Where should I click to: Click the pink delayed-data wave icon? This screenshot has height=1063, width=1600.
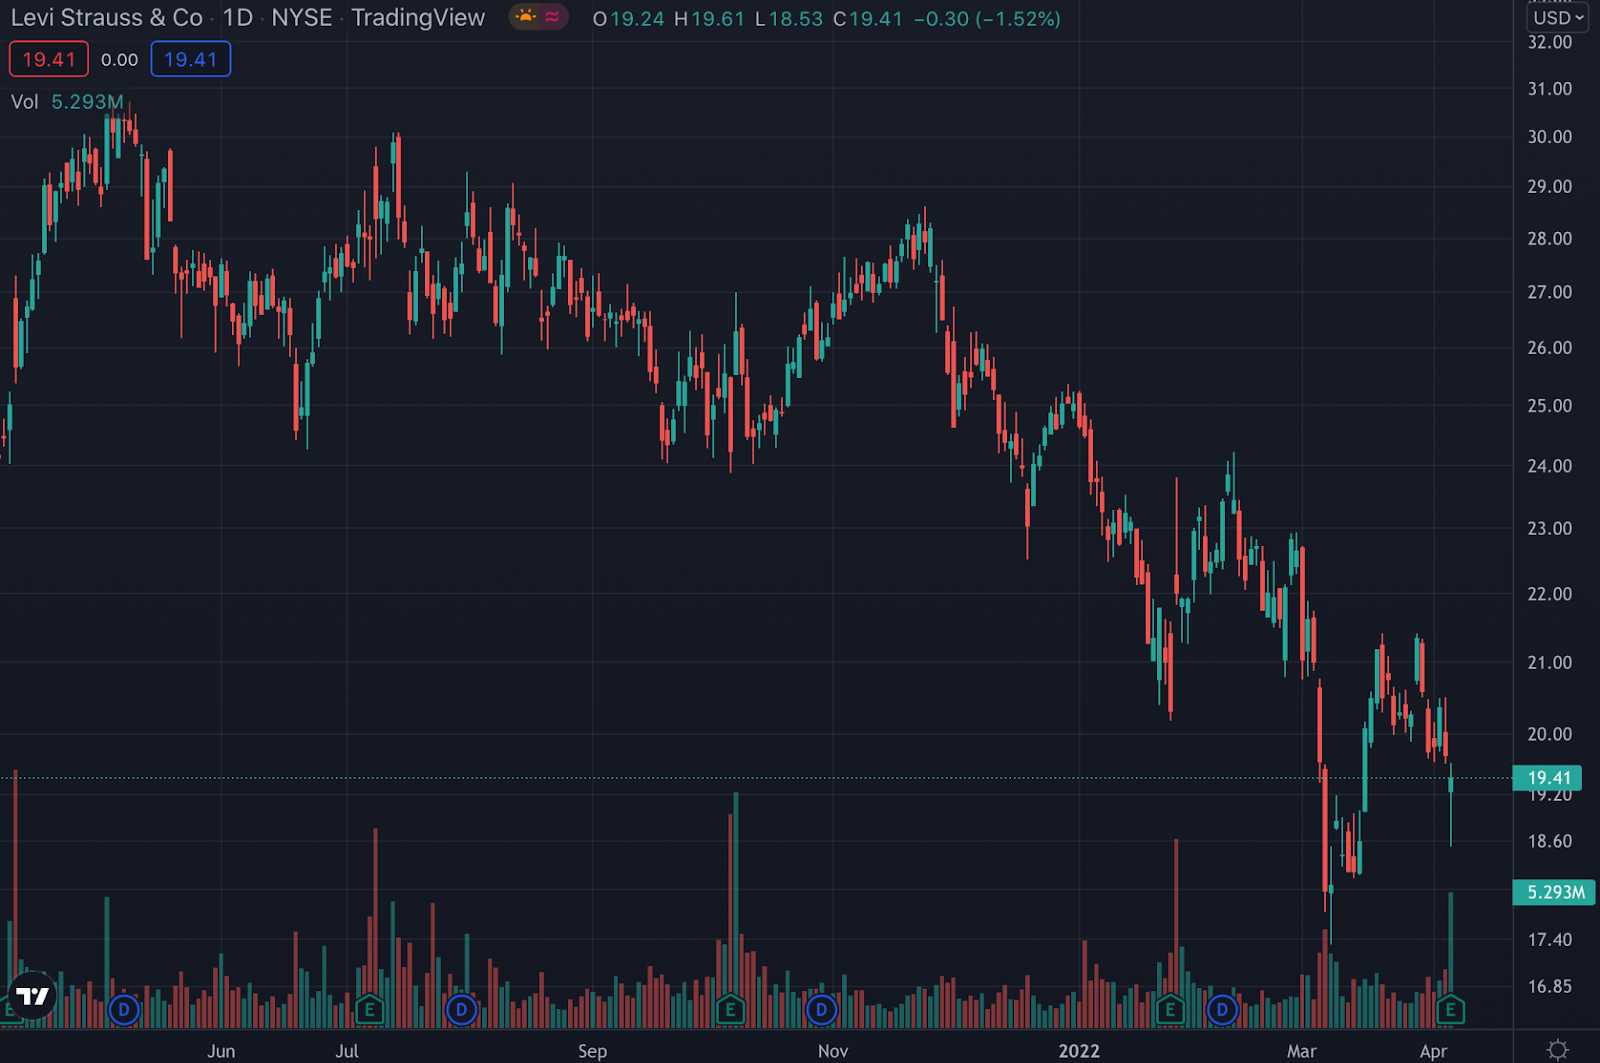(552, 17)
